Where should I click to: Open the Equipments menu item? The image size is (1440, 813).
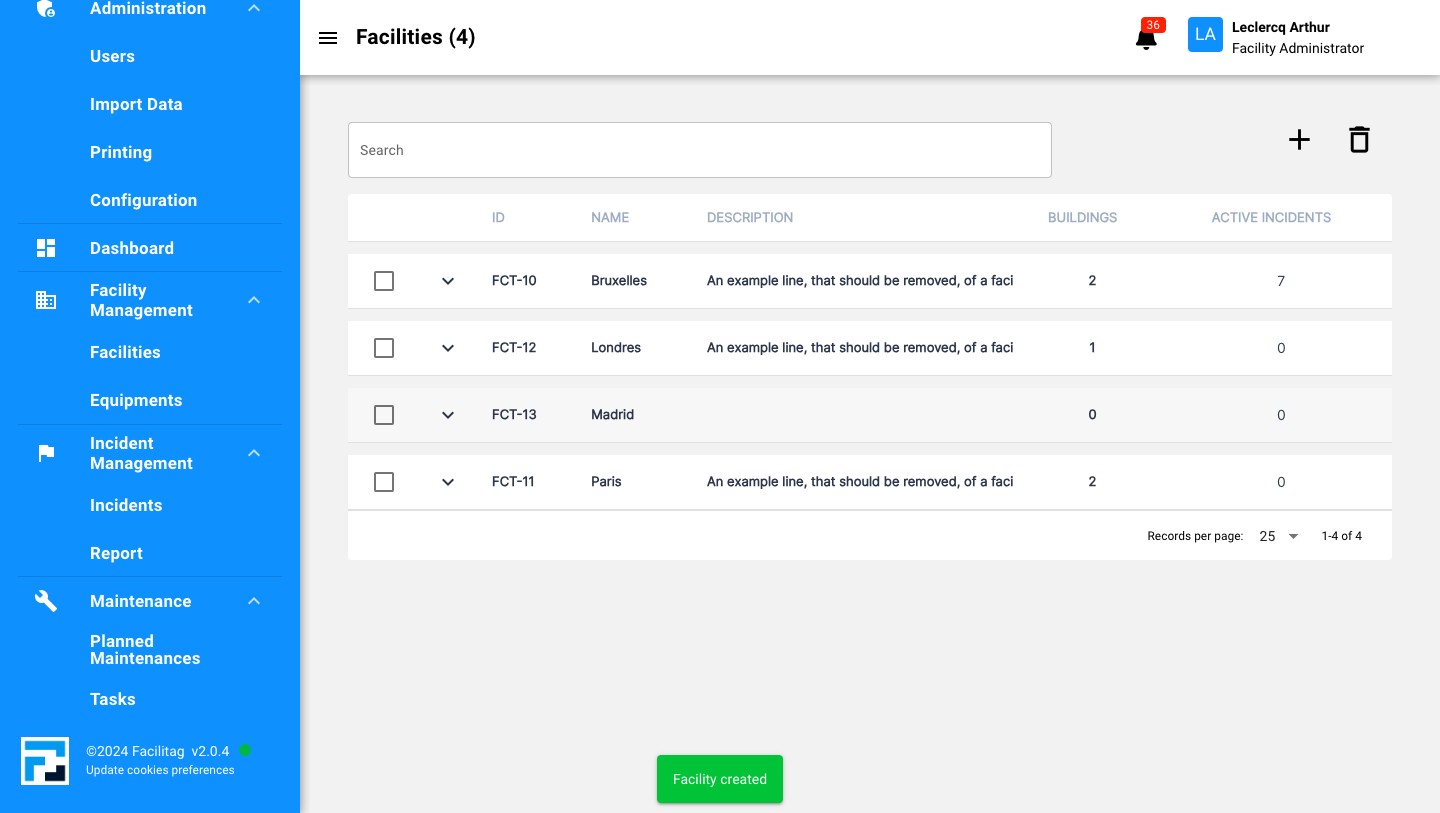136,400
